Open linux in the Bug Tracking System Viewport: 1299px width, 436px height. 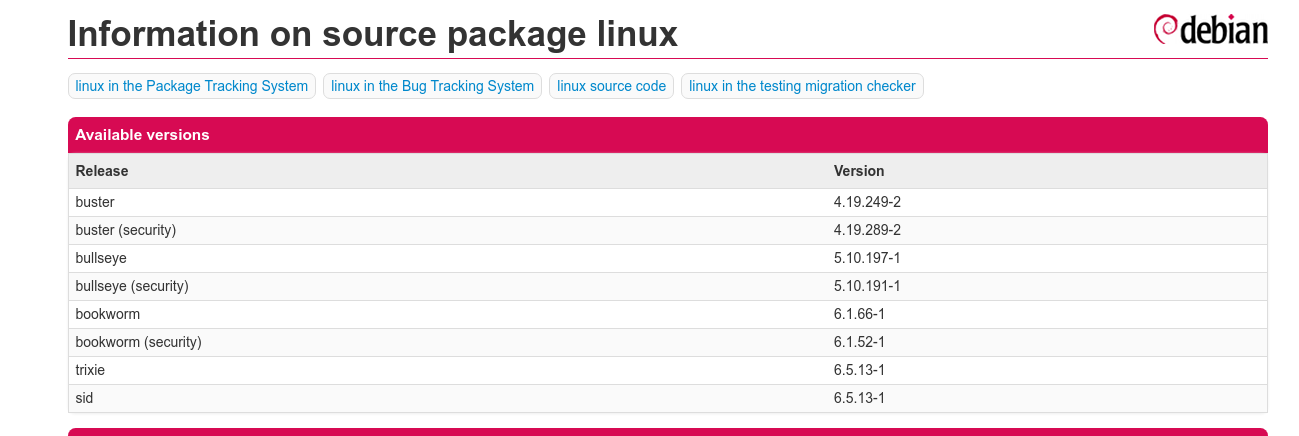coord(432,86)
